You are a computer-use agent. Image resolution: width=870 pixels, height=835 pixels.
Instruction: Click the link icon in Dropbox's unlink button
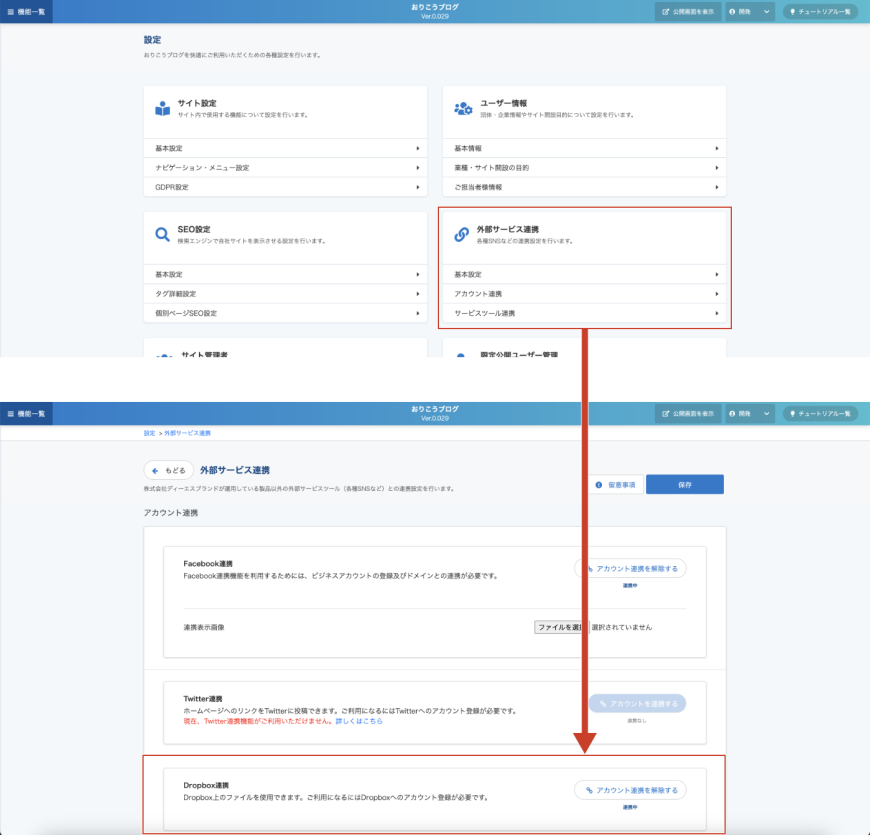tap(589, 790)
